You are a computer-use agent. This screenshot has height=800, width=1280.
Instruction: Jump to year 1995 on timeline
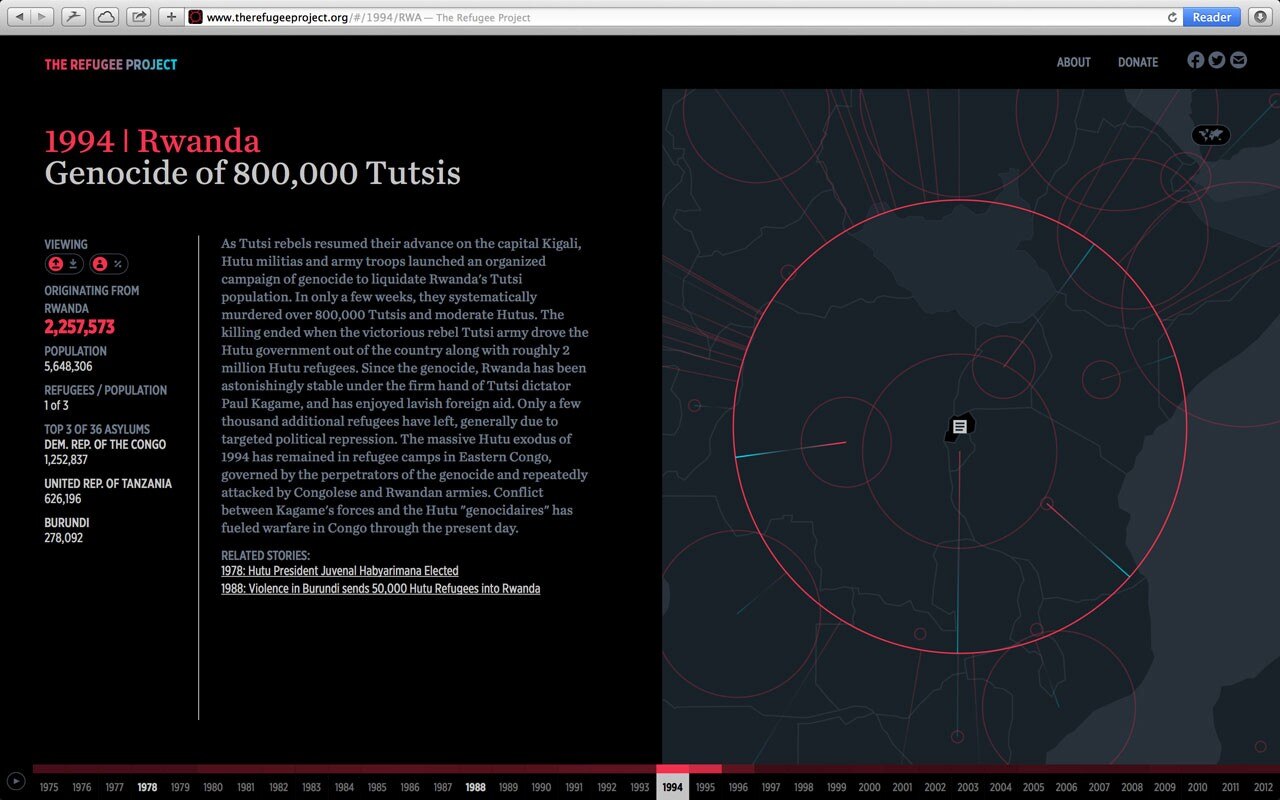(x=705, y=787)
